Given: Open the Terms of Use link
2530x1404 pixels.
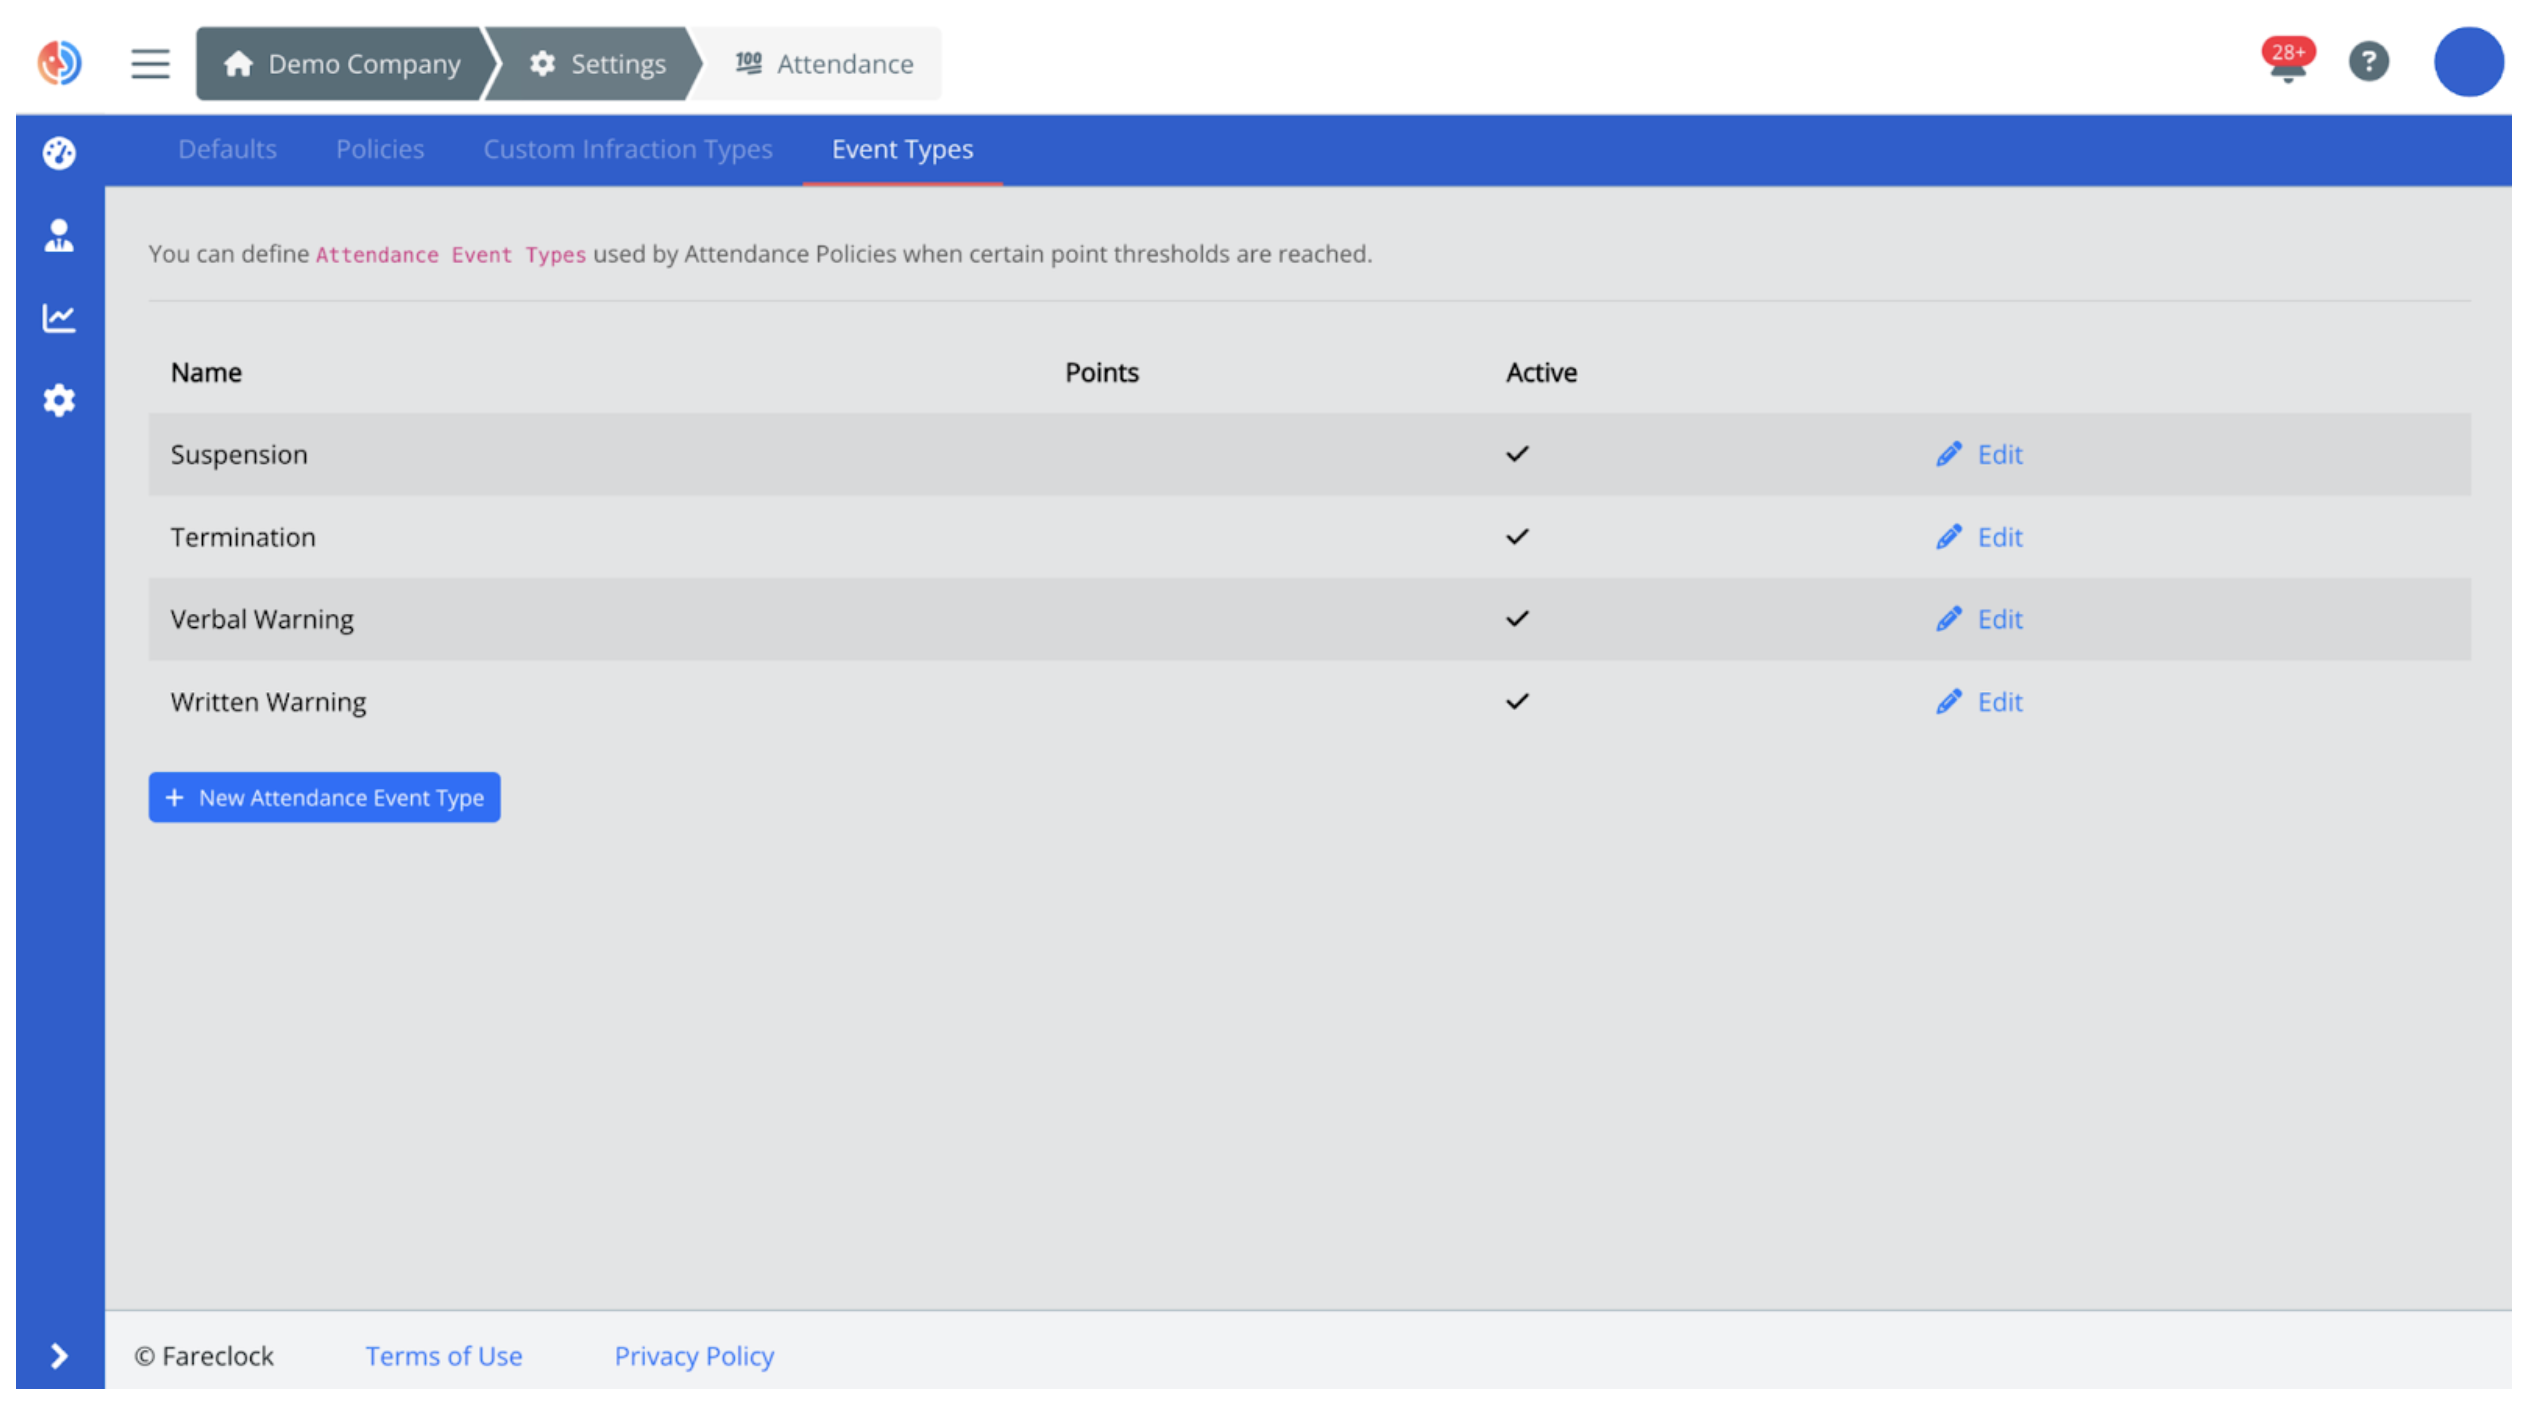Looking at the screenshot, I should click(444, 1356).
